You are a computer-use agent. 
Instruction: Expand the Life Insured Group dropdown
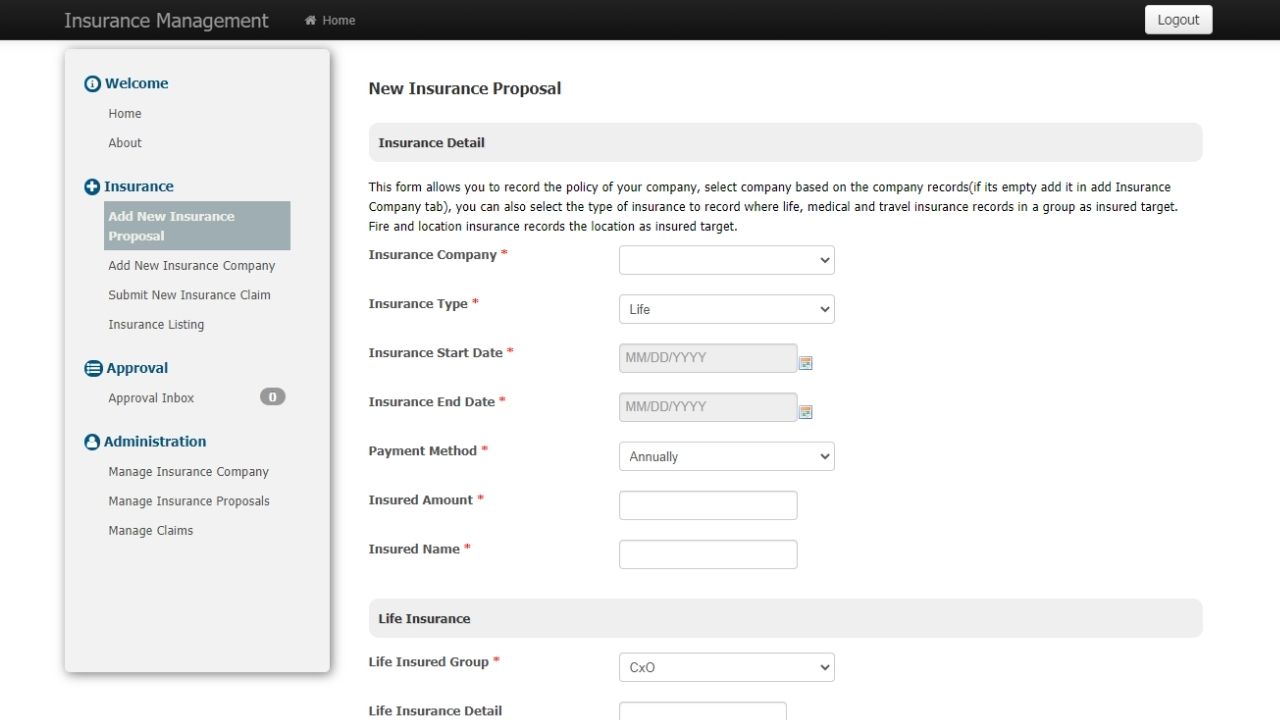click(726, 667)
